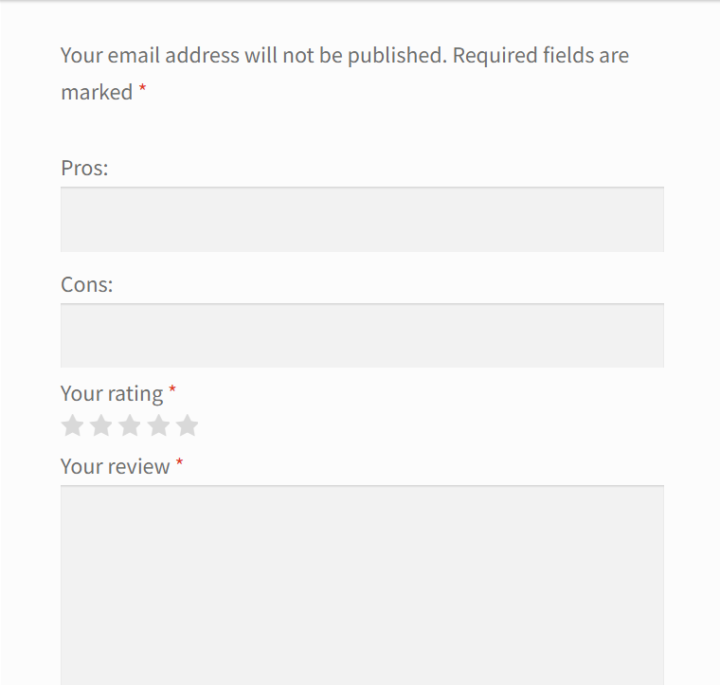Click the 'Your rating' label text

tap(111, 393)
